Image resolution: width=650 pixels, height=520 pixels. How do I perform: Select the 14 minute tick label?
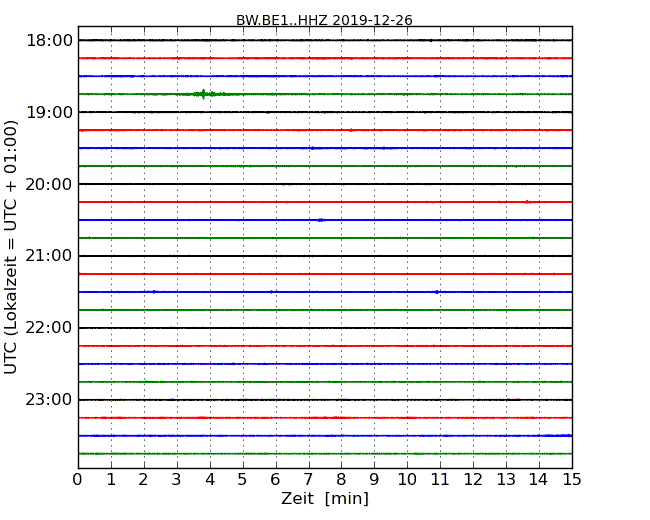(539, 480)
